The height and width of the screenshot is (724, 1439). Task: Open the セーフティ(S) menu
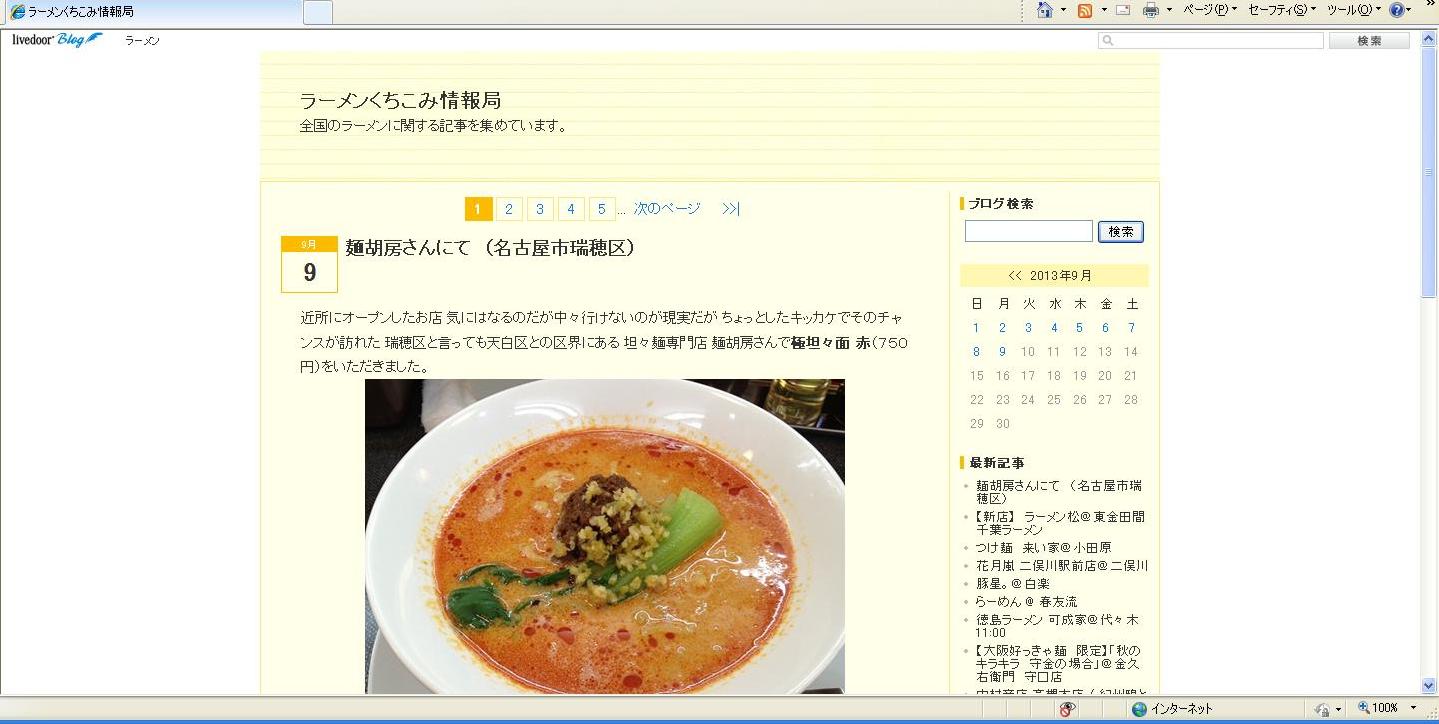click(1283, 10)
